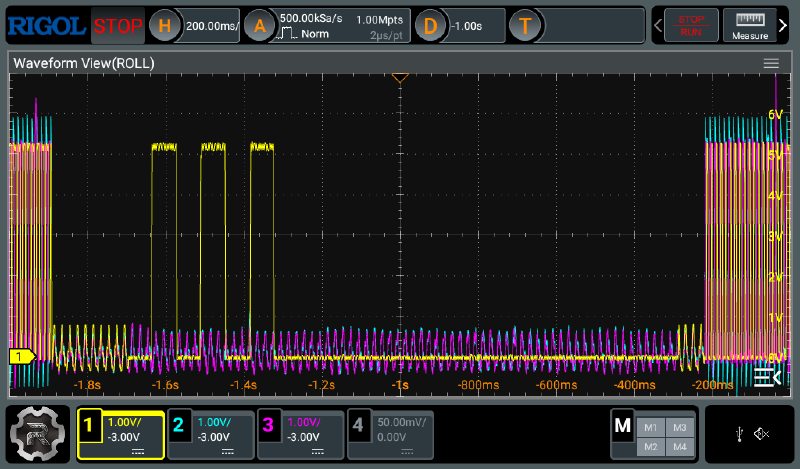
Task: Select math channel M4
Action: pyautogui.click(x=679, y=445)
